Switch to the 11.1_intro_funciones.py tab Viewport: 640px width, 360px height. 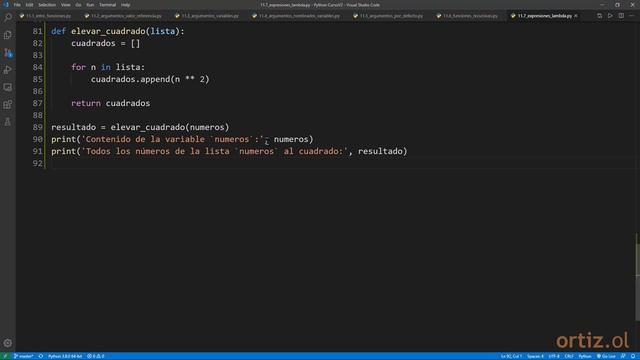pyautogui.click(x=48, y=16)
